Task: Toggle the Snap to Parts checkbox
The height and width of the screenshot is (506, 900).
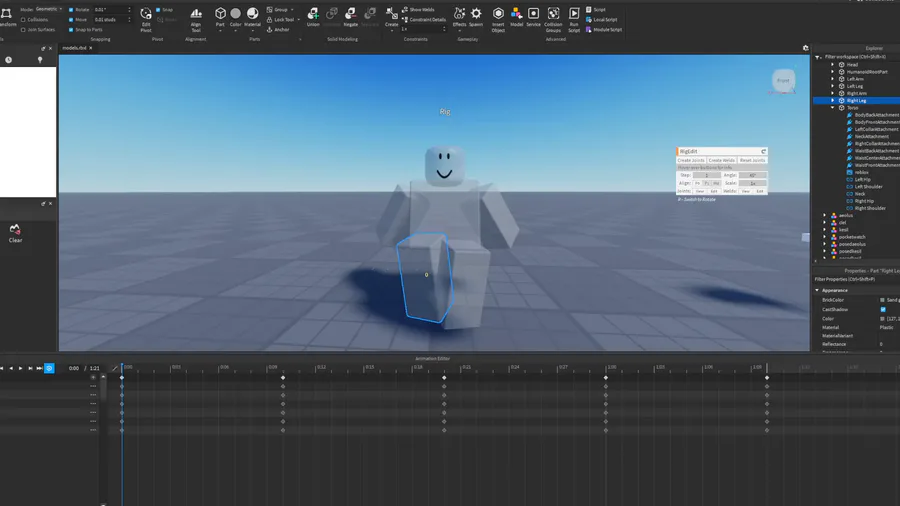Action: tap(71, 29)
